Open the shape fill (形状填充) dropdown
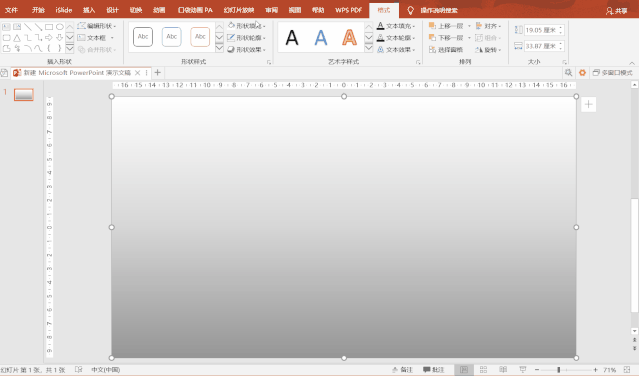639x376 pixels. [247, 26]
